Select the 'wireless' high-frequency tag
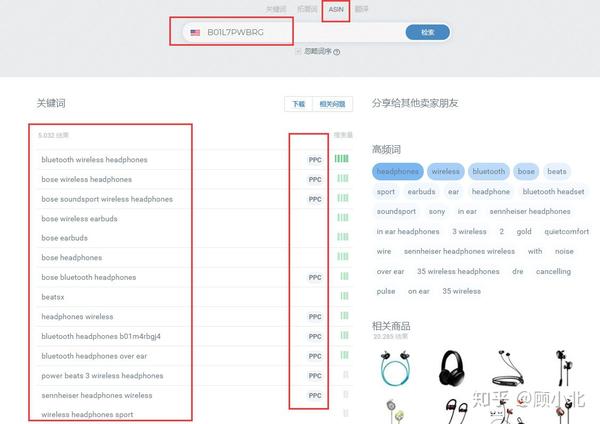600x424 pixels. pos(445,171)
